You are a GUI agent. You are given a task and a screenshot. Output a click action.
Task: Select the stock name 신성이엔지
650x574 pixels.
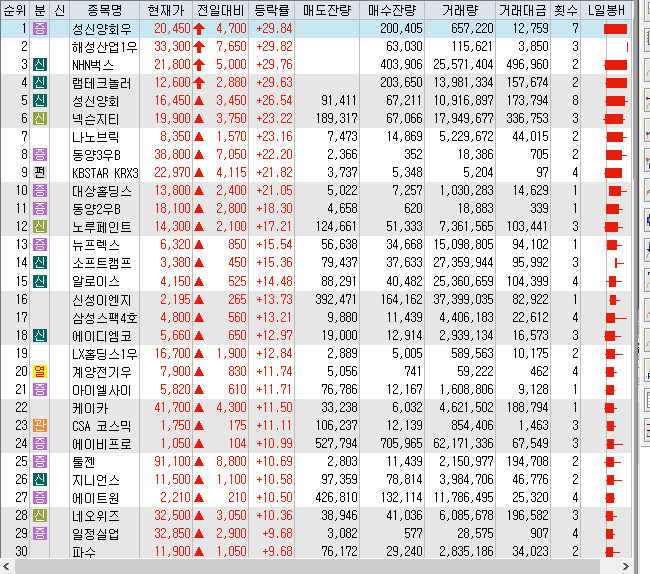click(102, 300)
